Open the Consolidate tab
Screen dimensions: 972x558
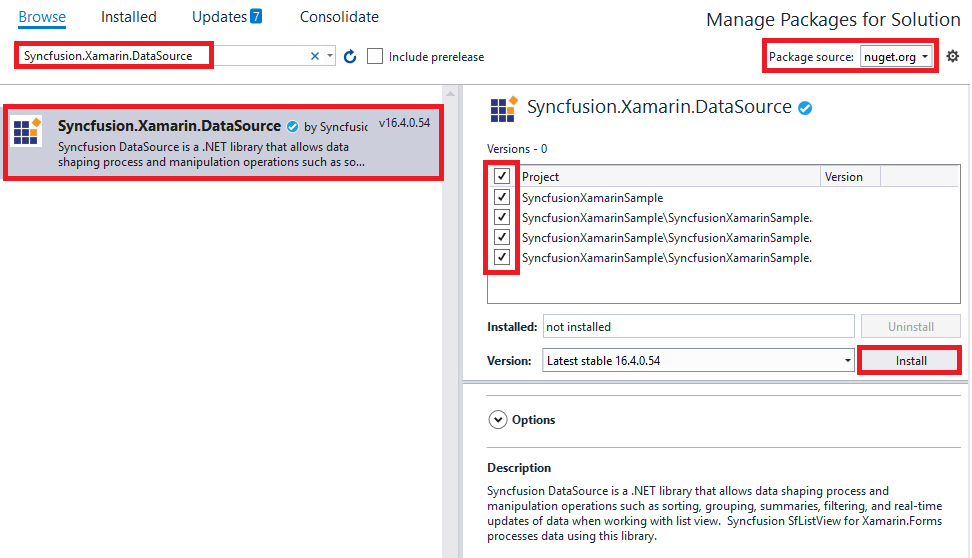tap(339, 17)
